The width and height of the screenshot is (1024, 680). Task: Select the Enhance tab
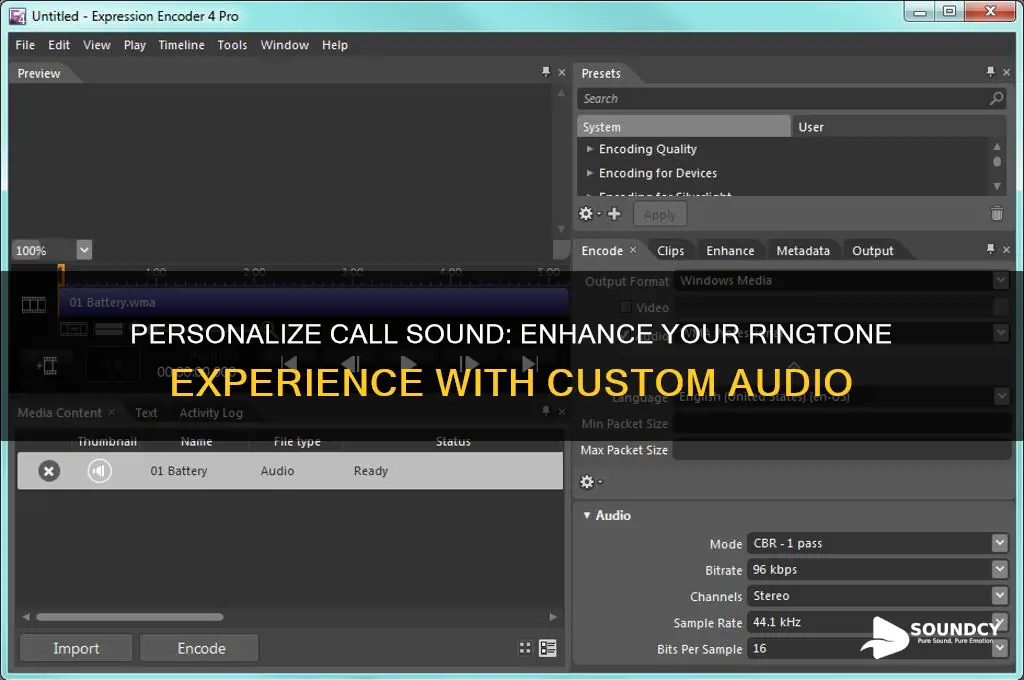coord(730,251)
